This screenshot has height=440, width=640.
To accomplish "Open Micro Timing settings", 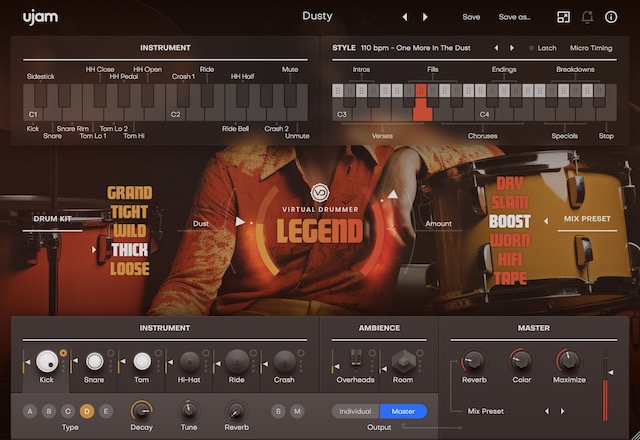I will pos(593,48).
